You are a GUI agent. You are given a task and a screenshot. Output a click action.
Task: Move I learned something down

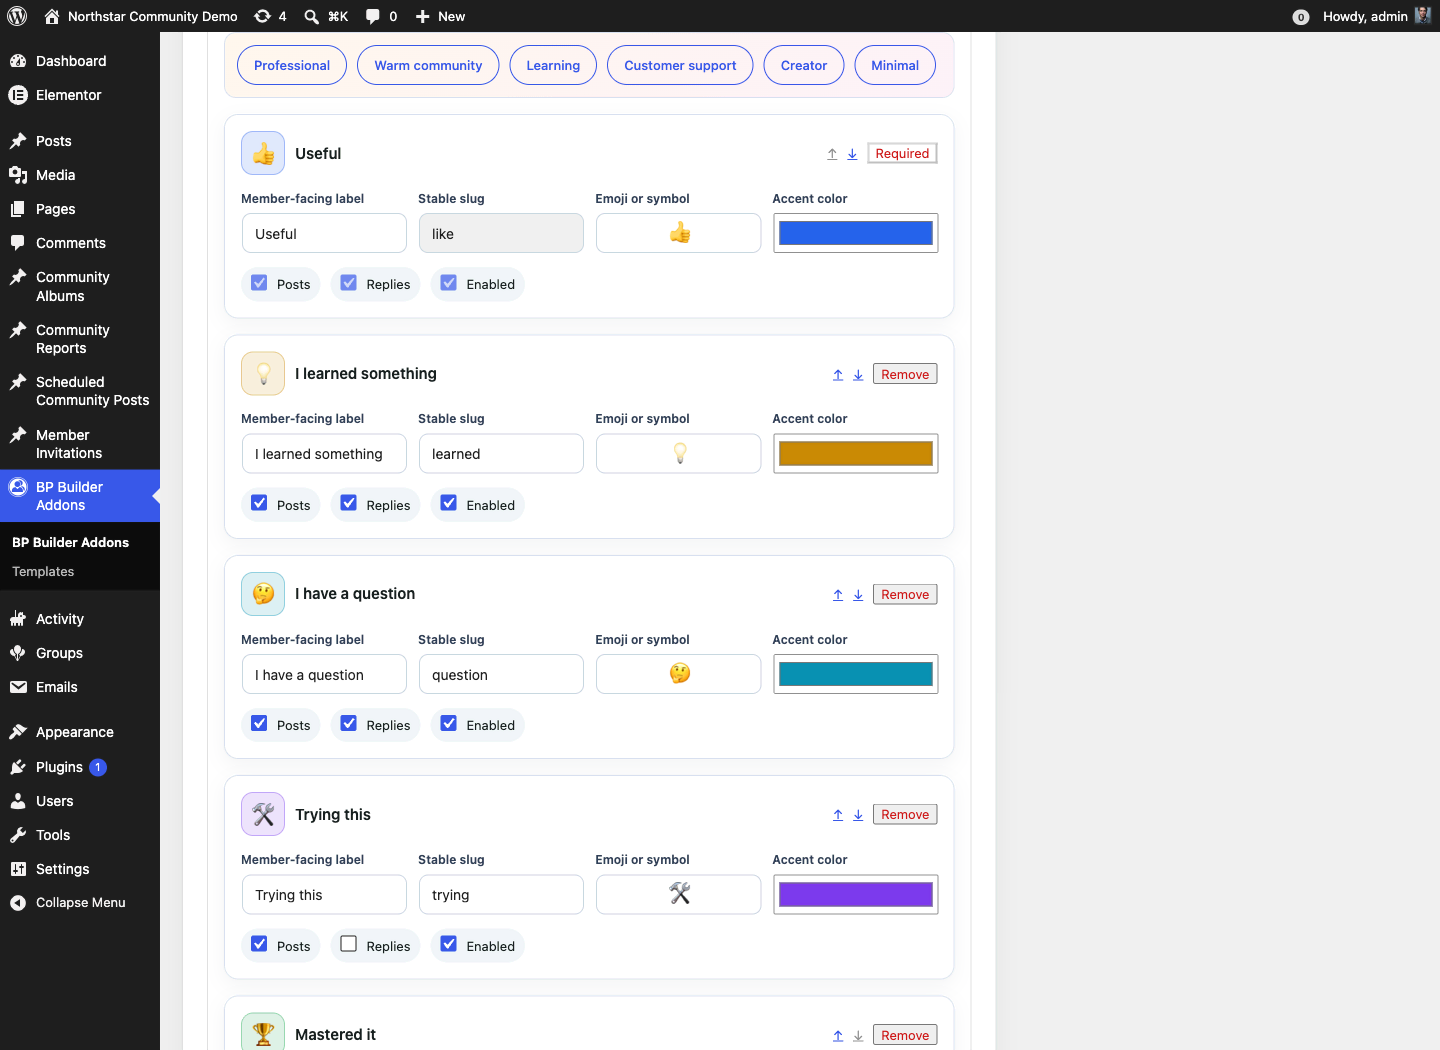(858, 375)
